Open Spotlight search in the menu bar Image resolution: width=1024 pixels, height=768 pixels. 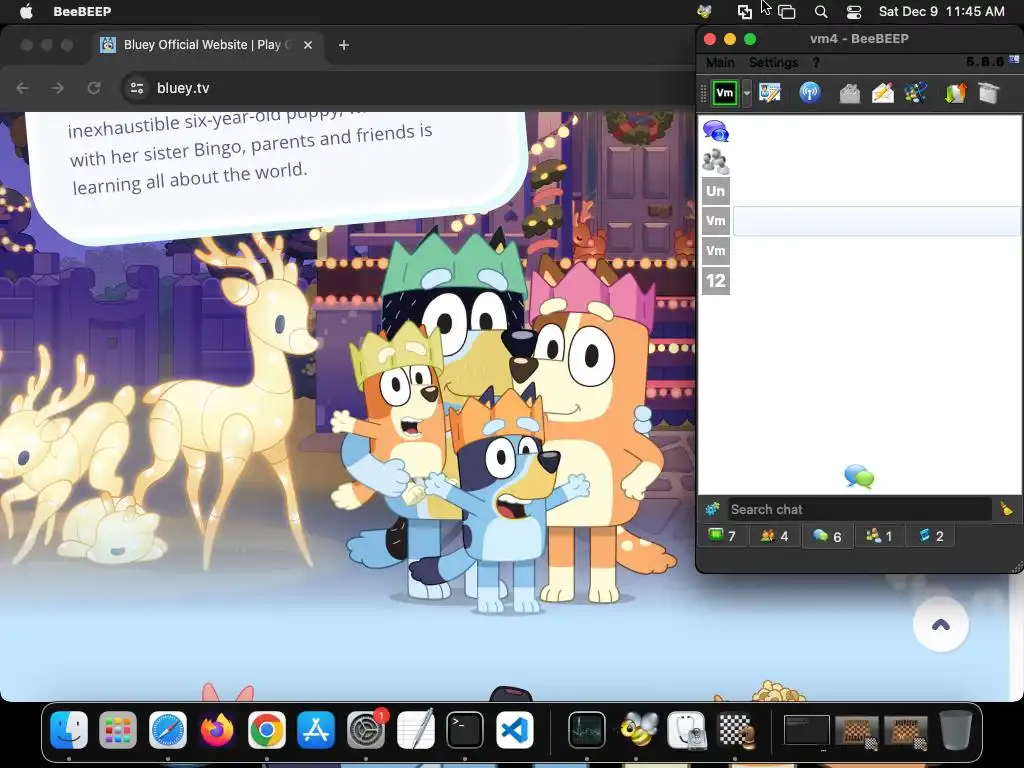click(821, 12)
